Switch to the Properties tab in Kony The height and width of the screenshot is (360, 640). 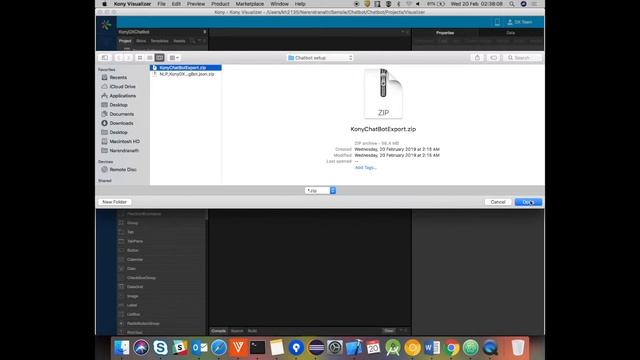coord(445,33)
